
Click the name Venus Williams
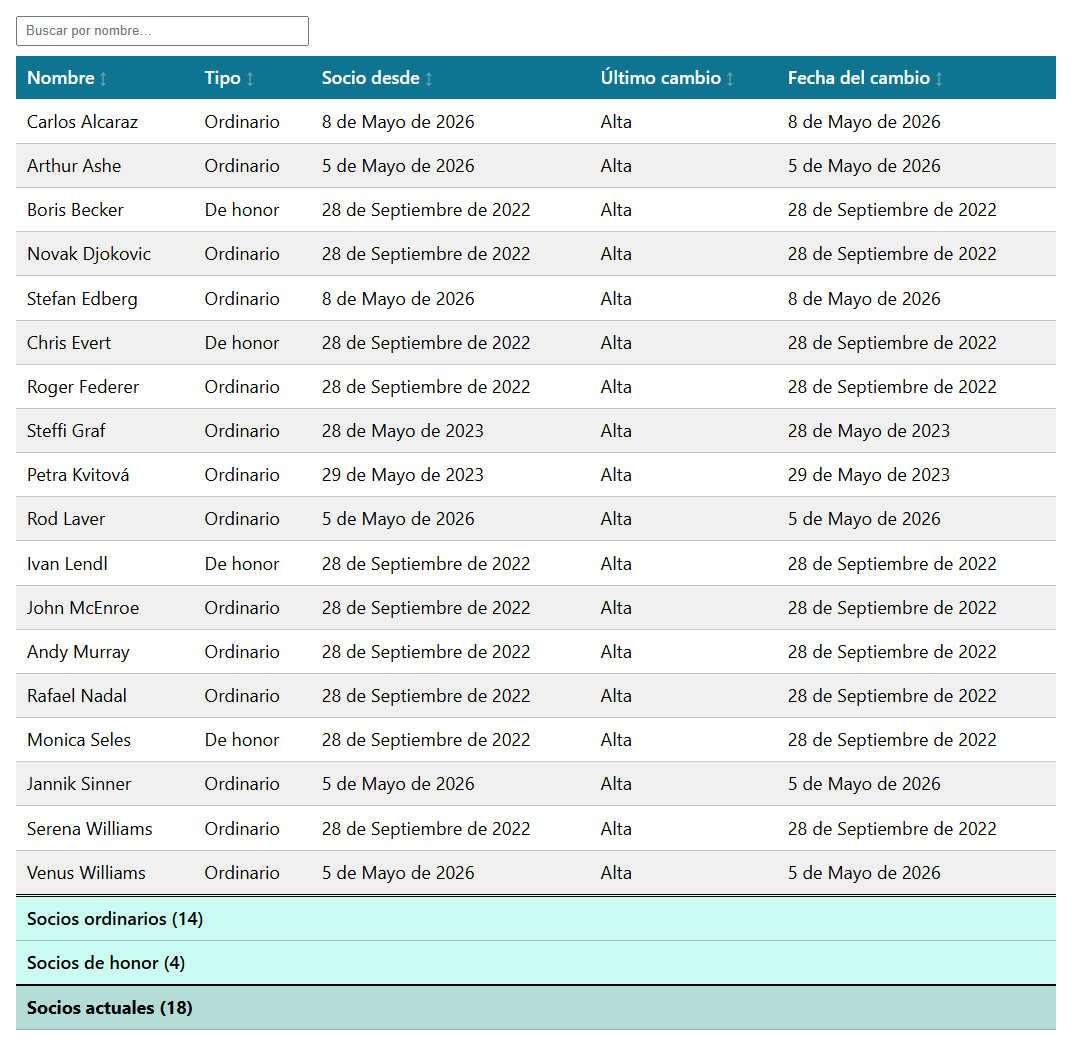pos(86,872)
